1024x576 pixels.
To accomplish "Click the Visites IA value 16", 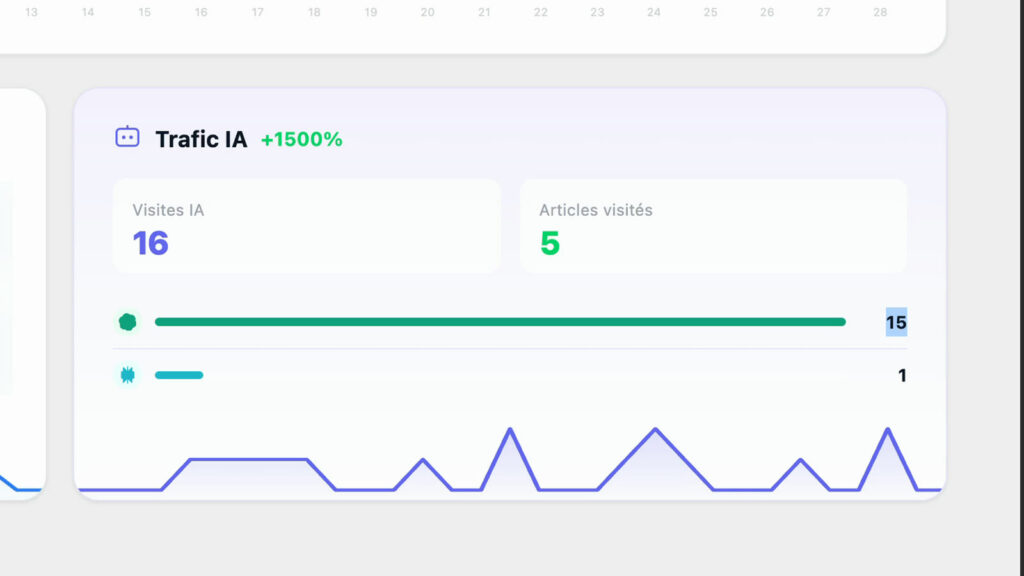I will (x=150, y=243).
